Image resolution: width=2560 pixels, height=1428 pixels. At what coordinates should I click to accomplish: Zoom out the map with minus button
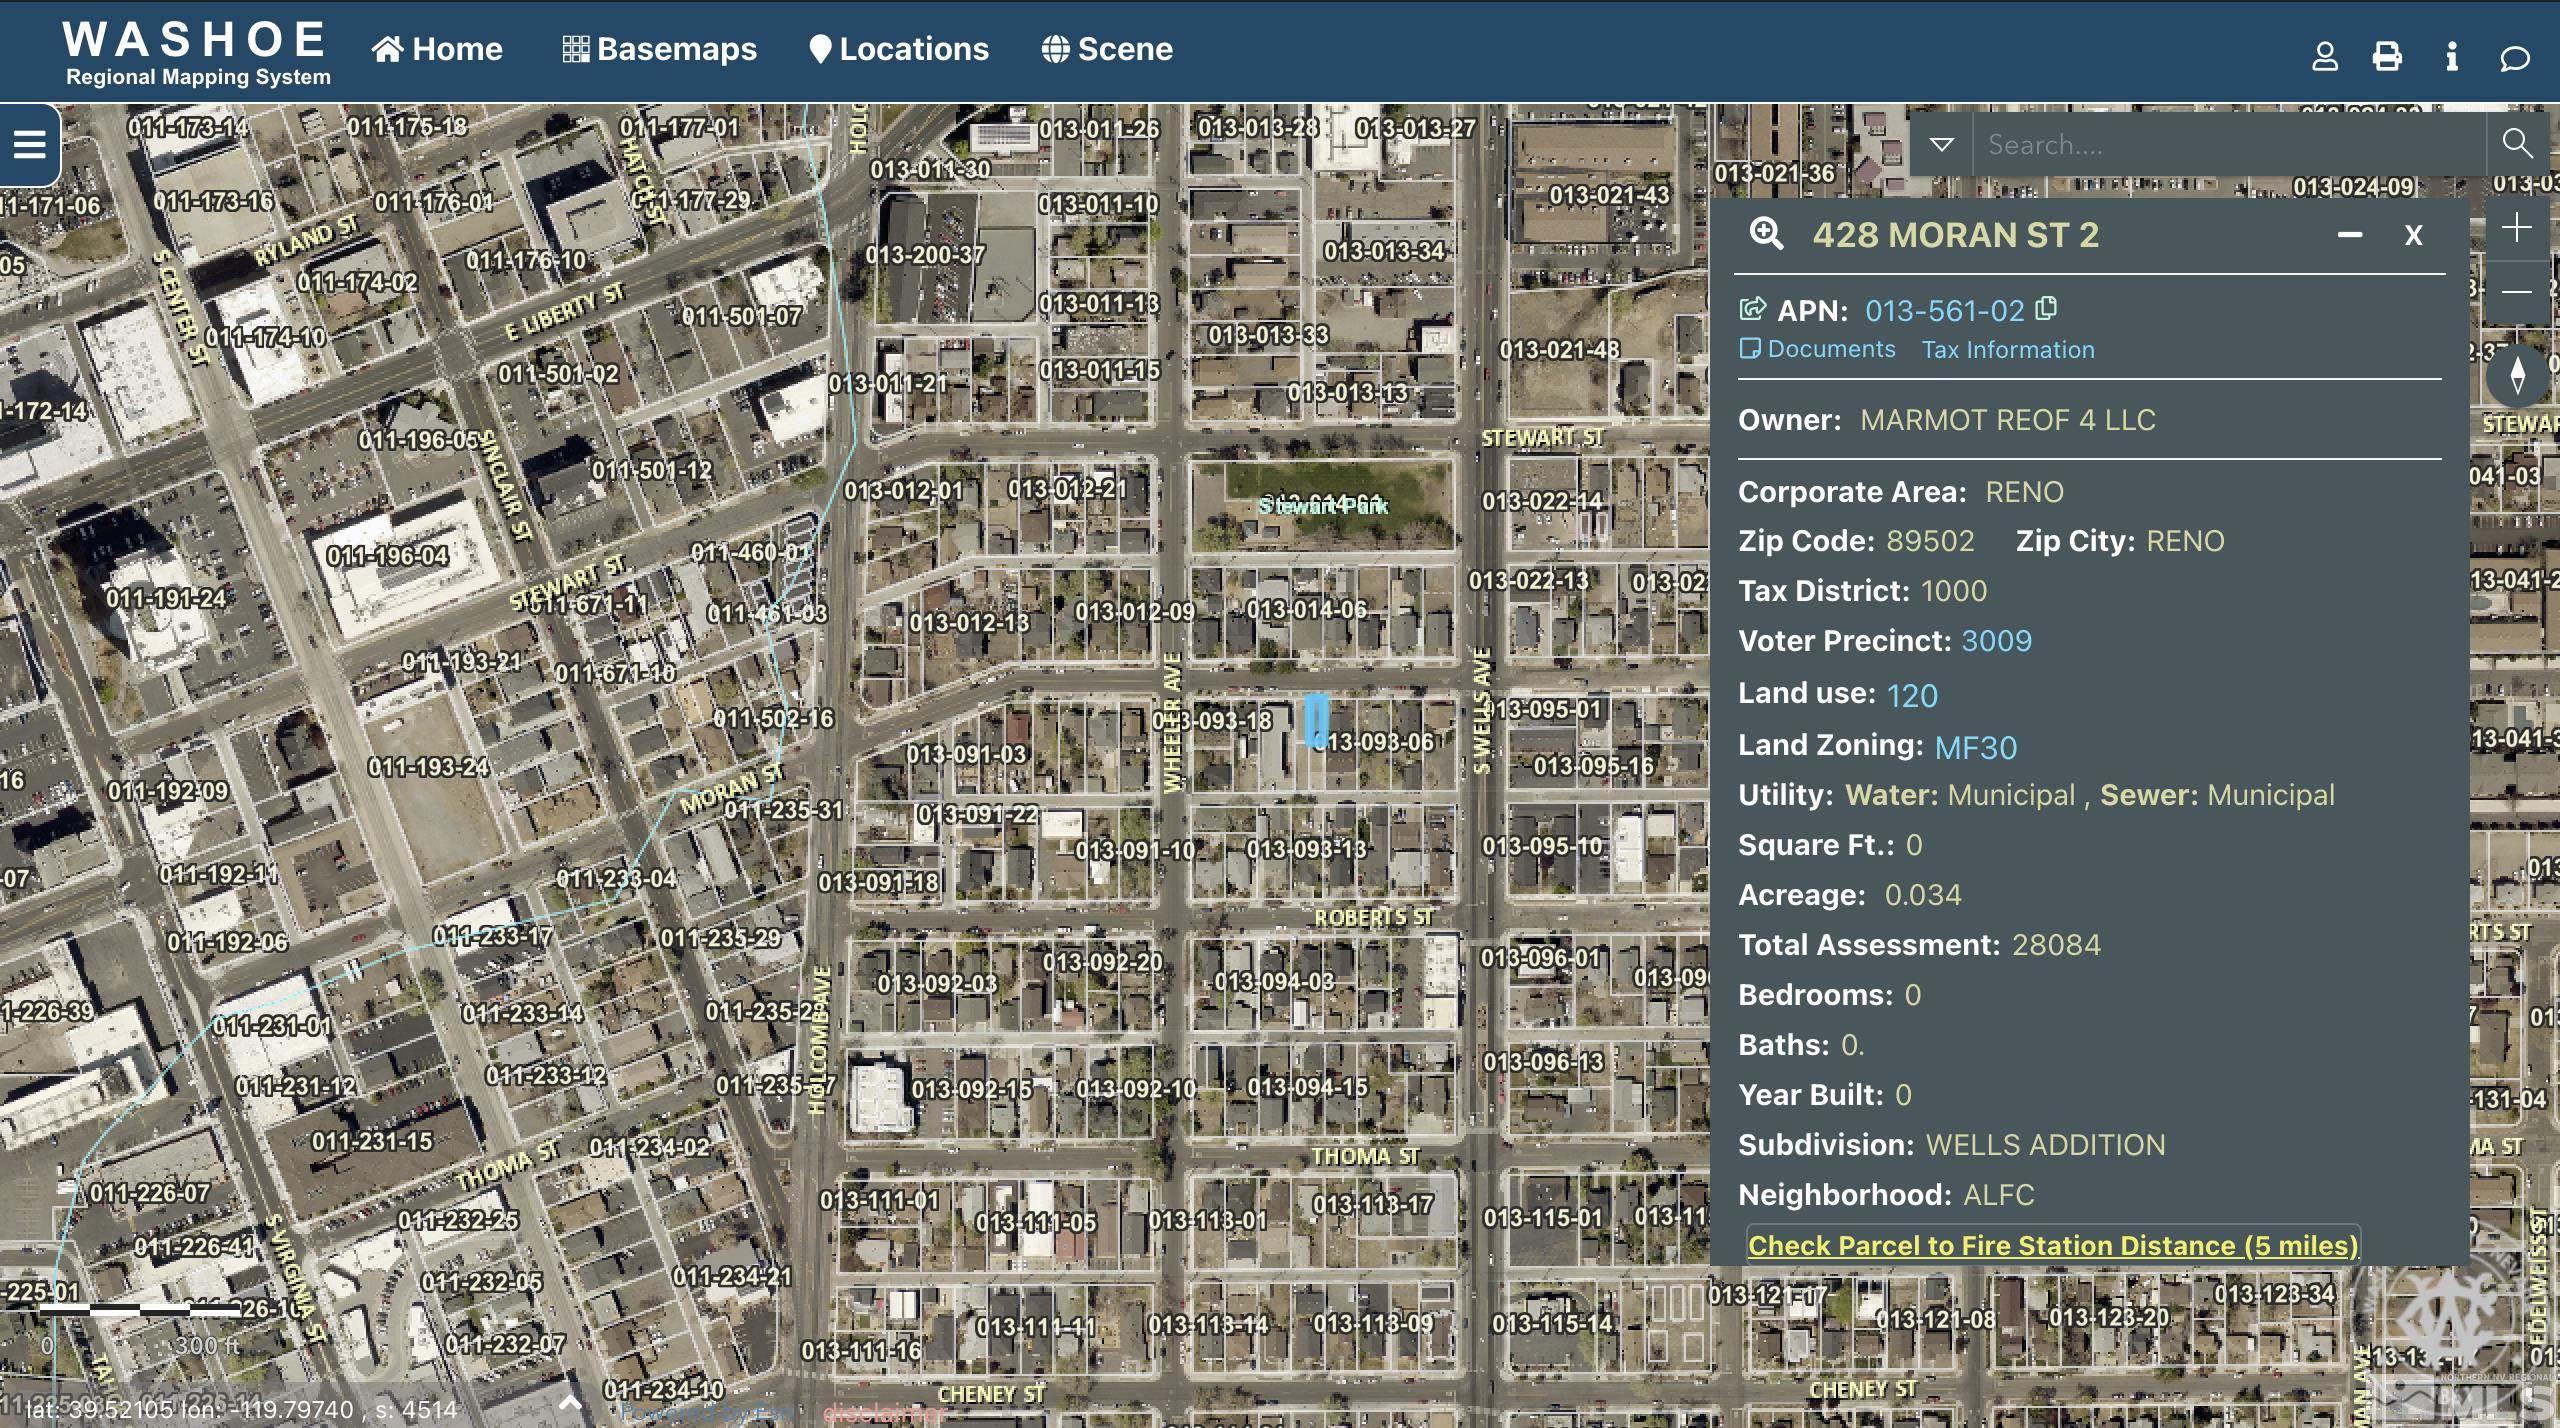(x=2517, y=291)
